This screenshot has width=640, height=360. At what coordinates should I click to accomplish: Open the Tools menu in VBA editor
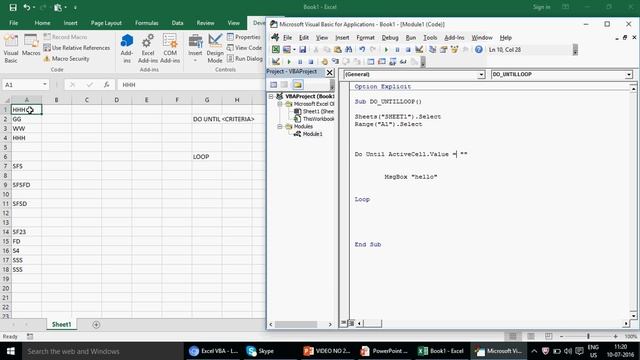click(x=430, y=38)
